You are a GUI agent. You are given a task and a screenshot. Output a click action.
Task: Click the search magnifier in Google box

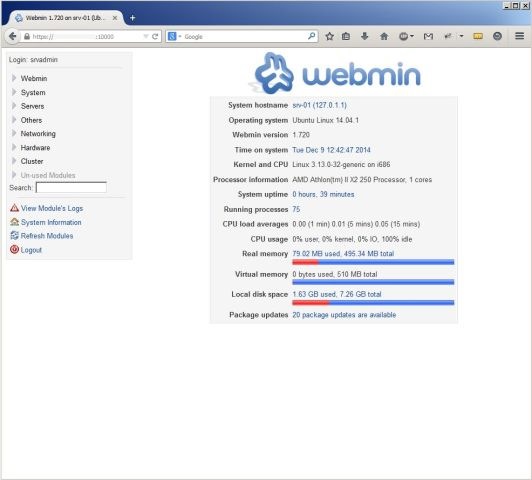click(311, 36)
